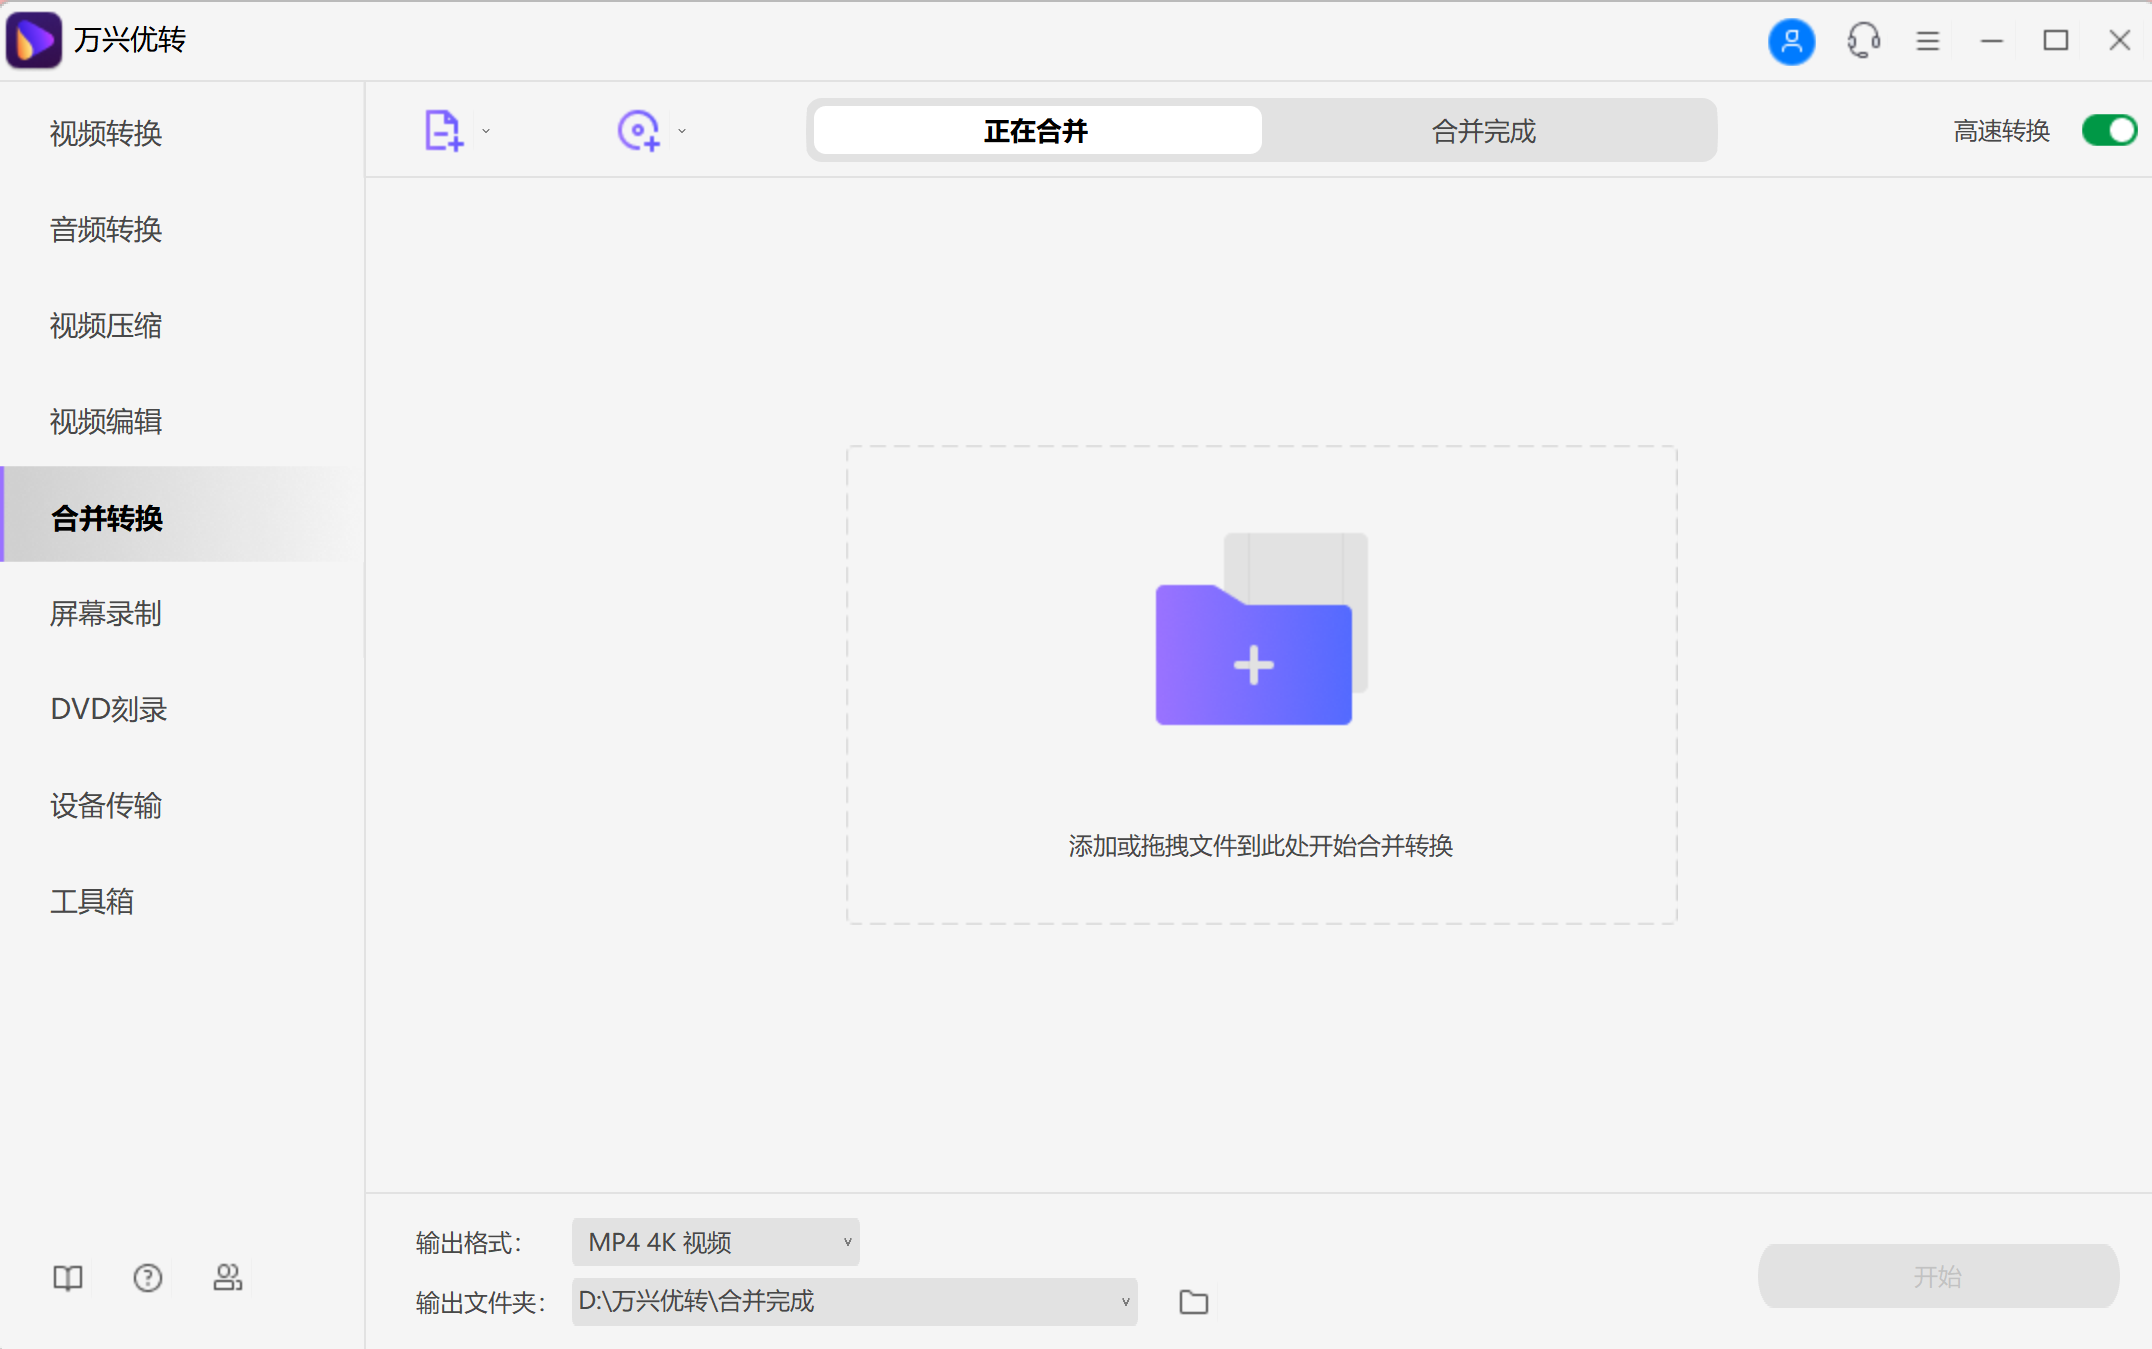This screenshot has height=1349, width=2152.
Task: Click the 开始 button
Action: point(1938,1276)
